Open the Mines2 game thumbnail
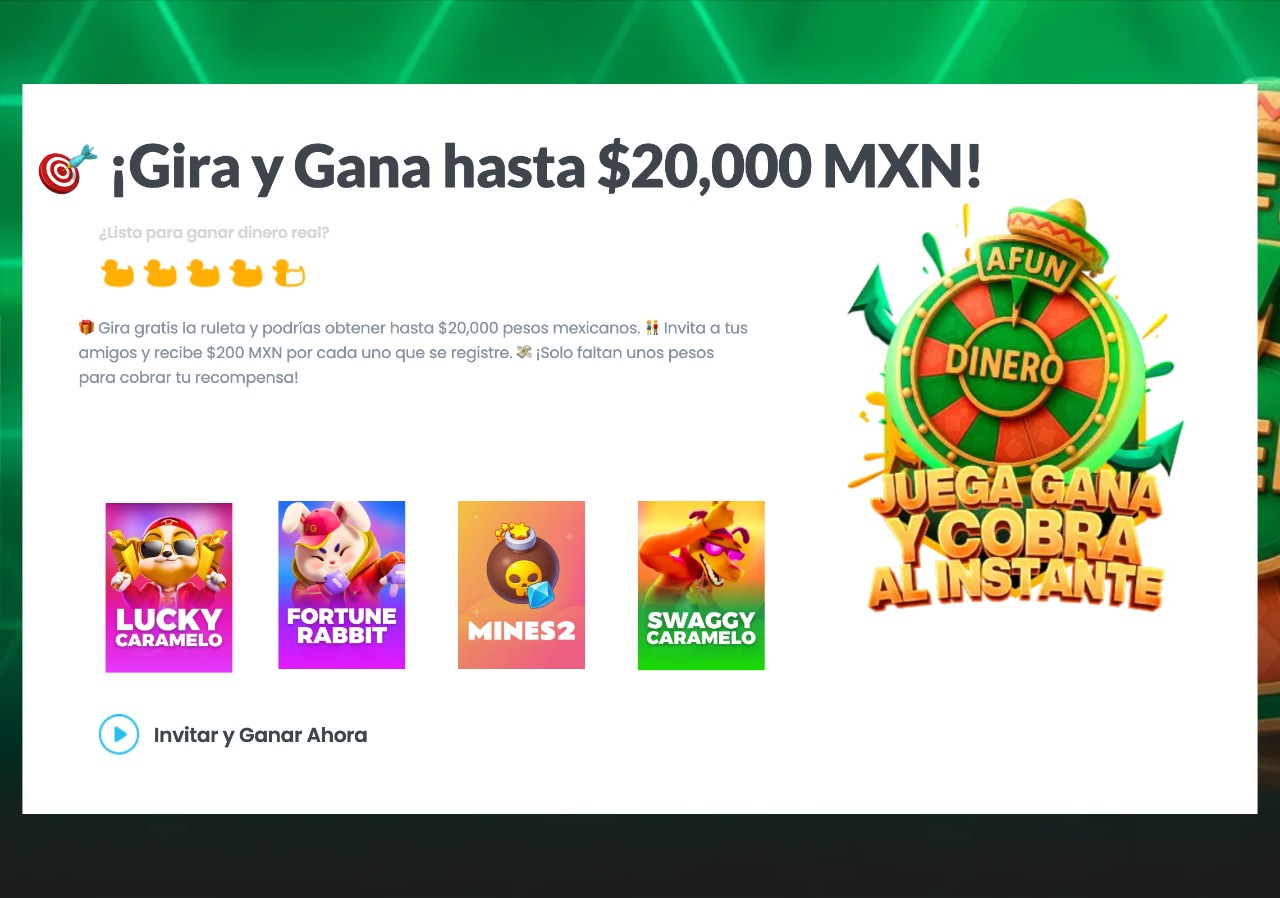Viewport: 1280px width, 898px height. coord(521,585)
